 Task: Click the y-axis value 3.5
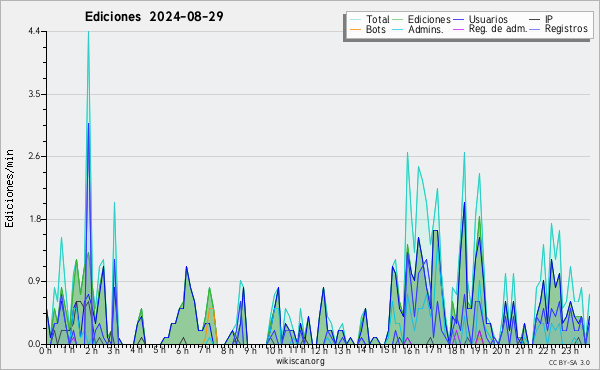click(x=34, y=94)
